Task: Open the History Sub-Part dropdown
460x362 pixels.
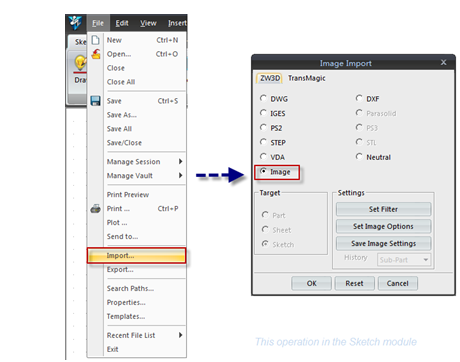Action: (404, 260)
